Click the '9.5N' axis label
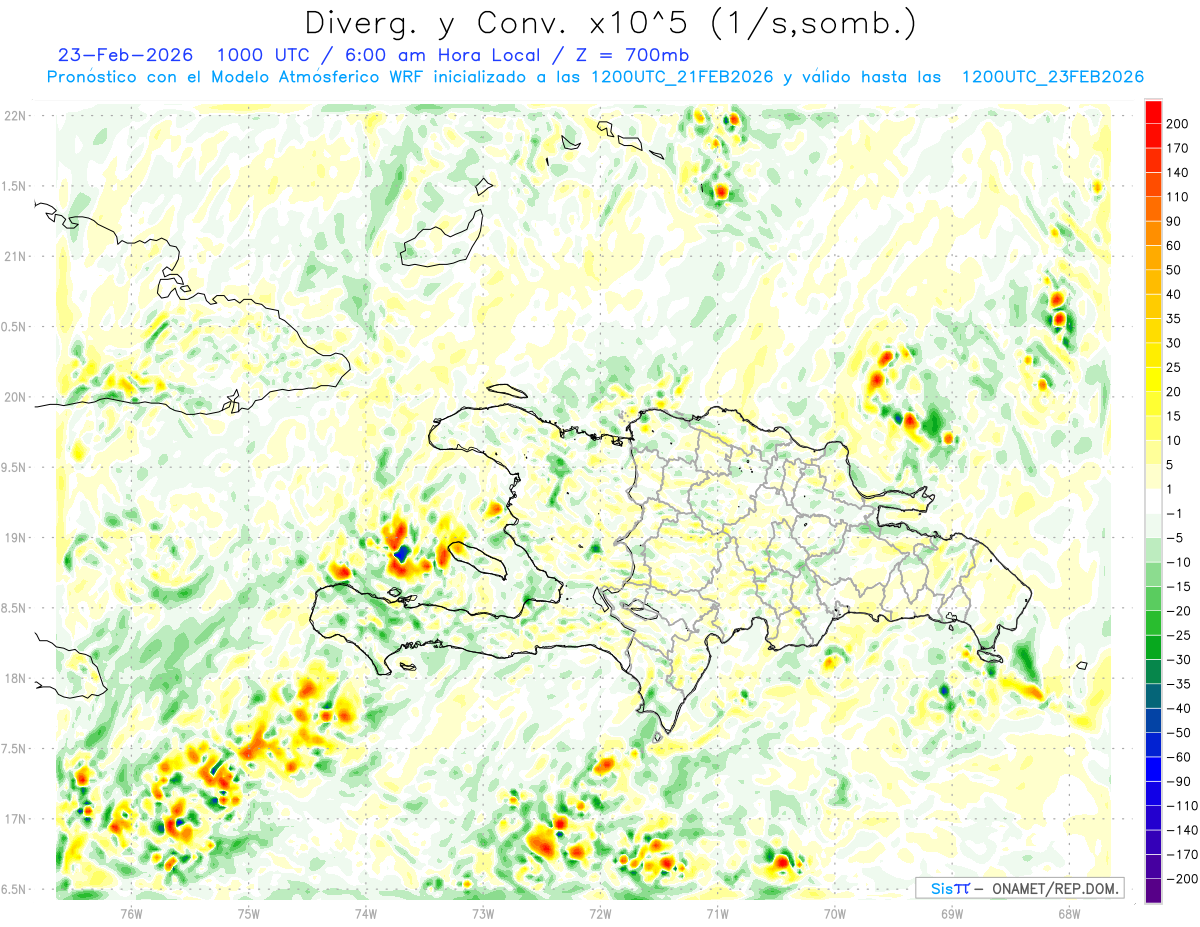The height and width of the screenshot is (927, 1200). point(15,467)
